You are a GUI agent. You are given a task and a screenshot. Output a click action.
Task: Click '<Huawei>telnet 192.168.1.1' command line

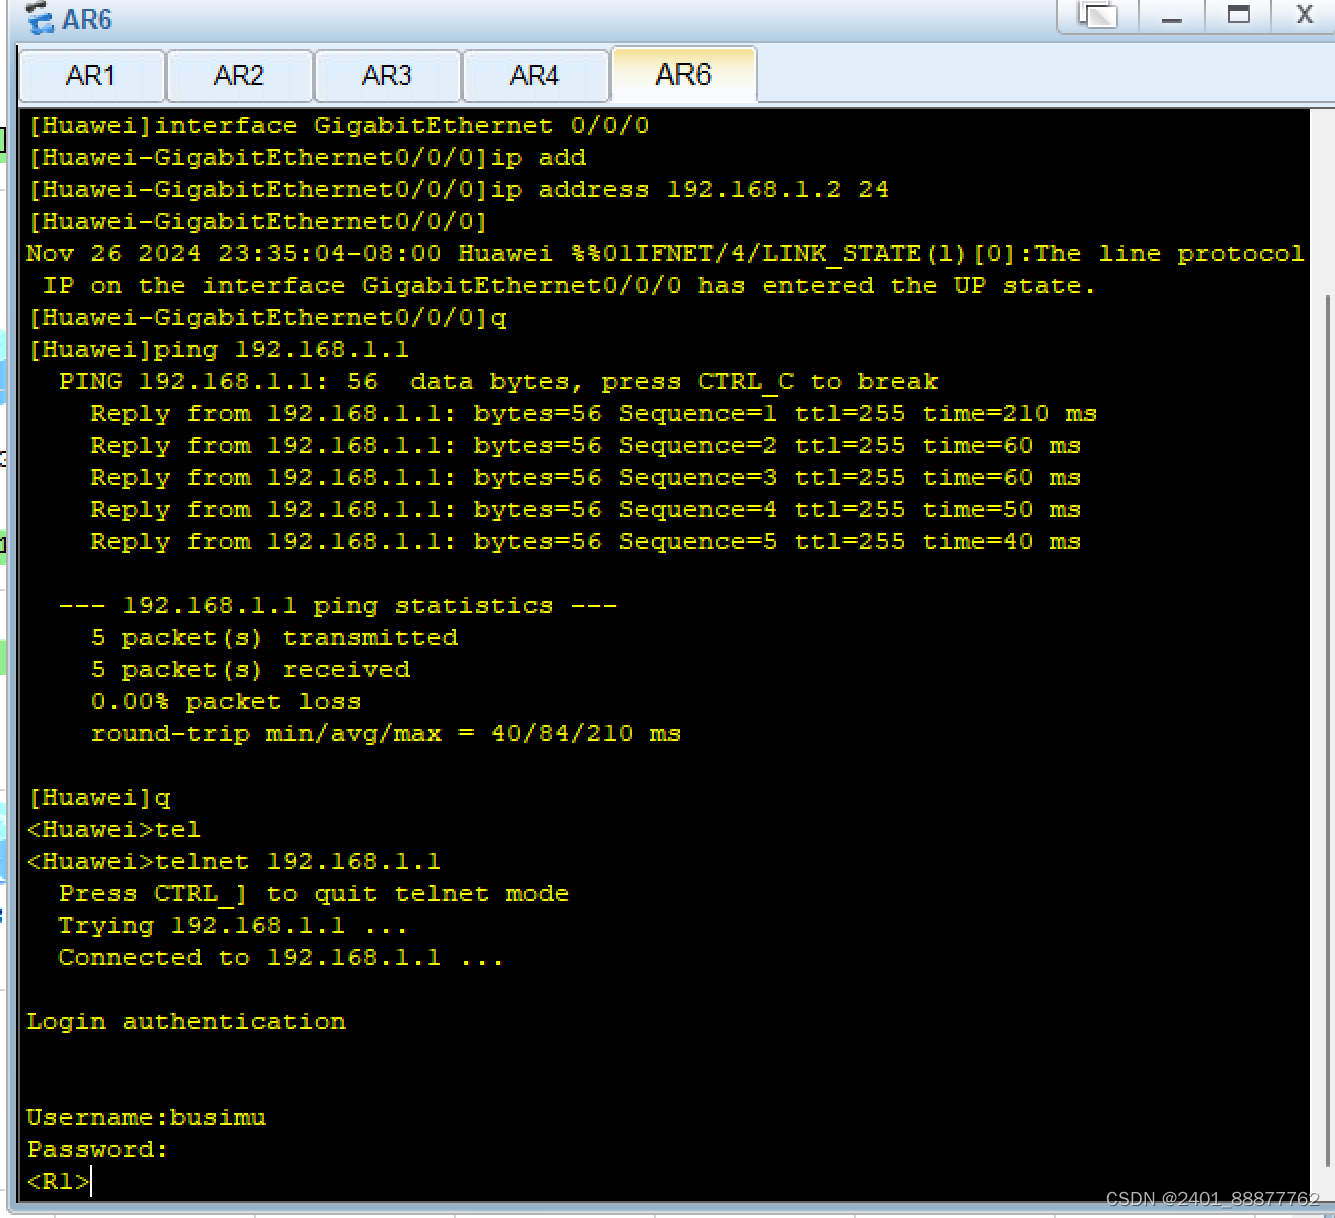coord(234,862)
